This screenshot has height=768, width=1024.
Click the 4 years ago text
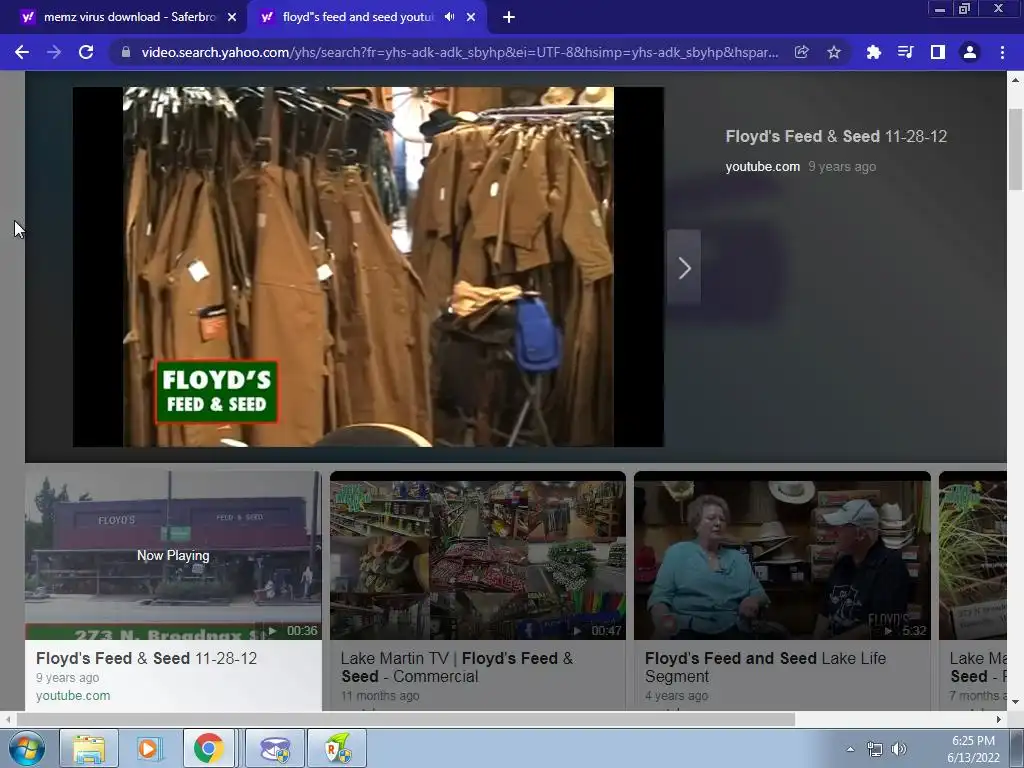(x=677, y=696)
